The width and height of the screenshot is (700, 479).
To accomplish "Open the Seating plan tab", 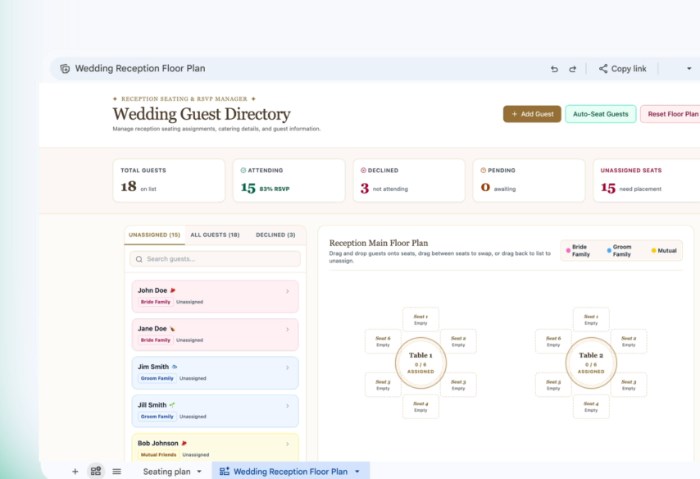I will tap(167, 471).
